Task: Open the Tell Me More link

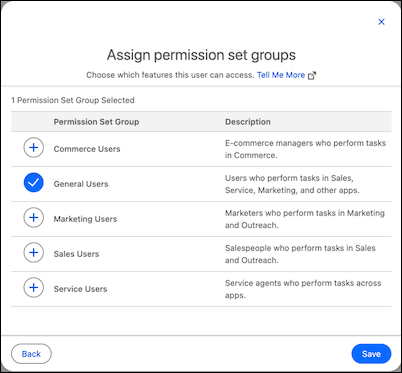Action: click(281, 75)
